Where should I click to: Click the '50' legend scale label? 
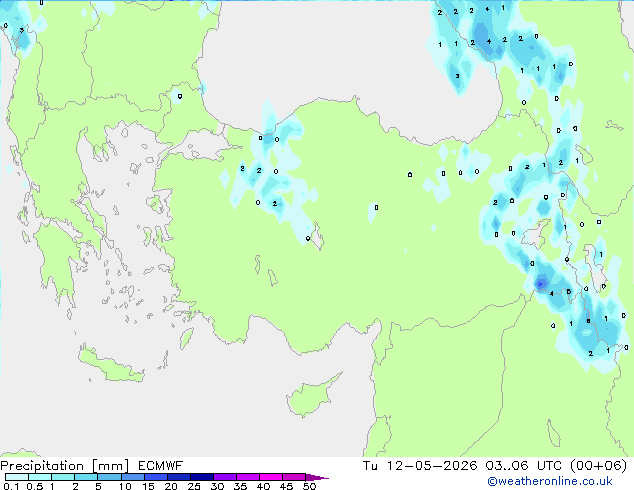[x=309, y=486]
